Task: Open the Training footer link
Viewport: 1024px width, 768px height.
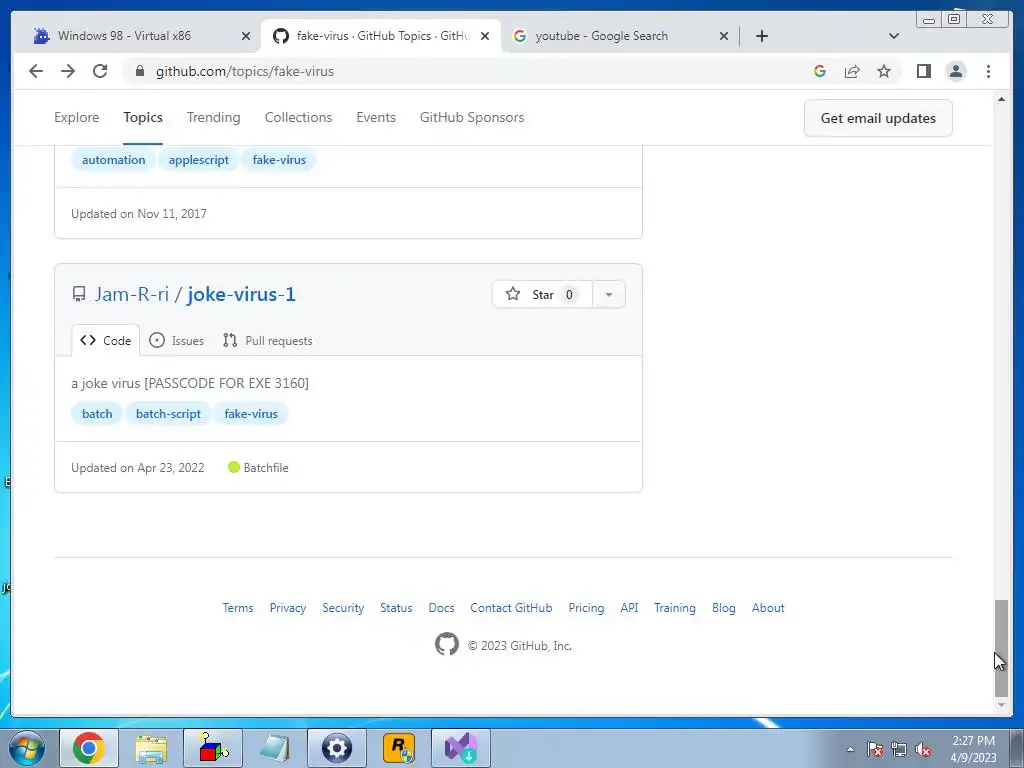Action: pos(675,608)
